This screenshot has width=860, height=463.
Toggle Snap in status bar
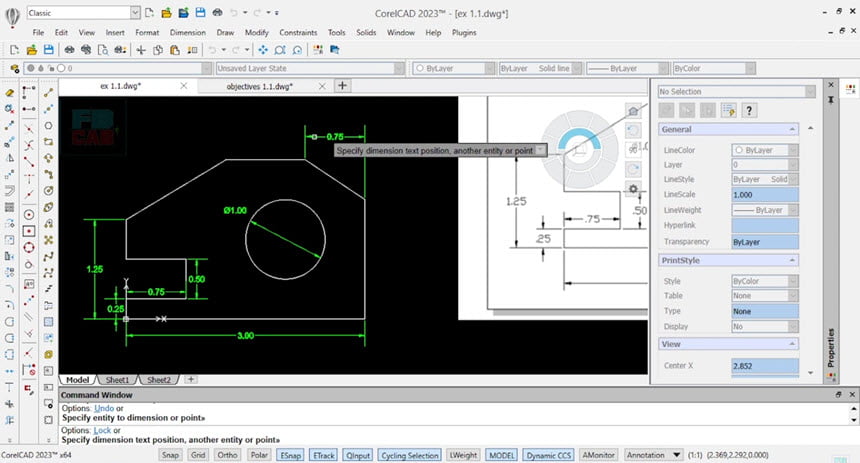point(170,455)
